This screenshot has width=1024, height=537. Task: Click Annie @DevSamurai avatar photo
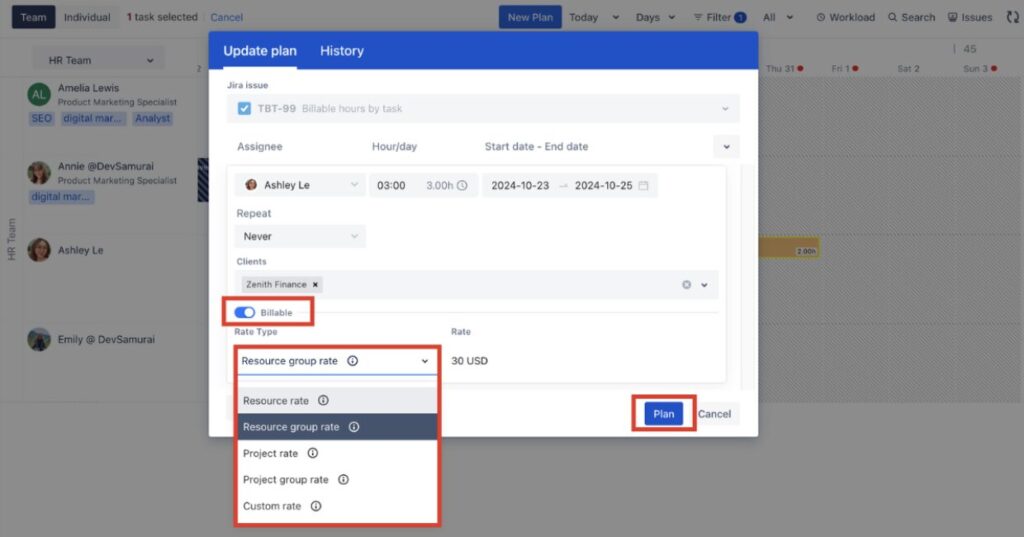(x=39, y=173)
